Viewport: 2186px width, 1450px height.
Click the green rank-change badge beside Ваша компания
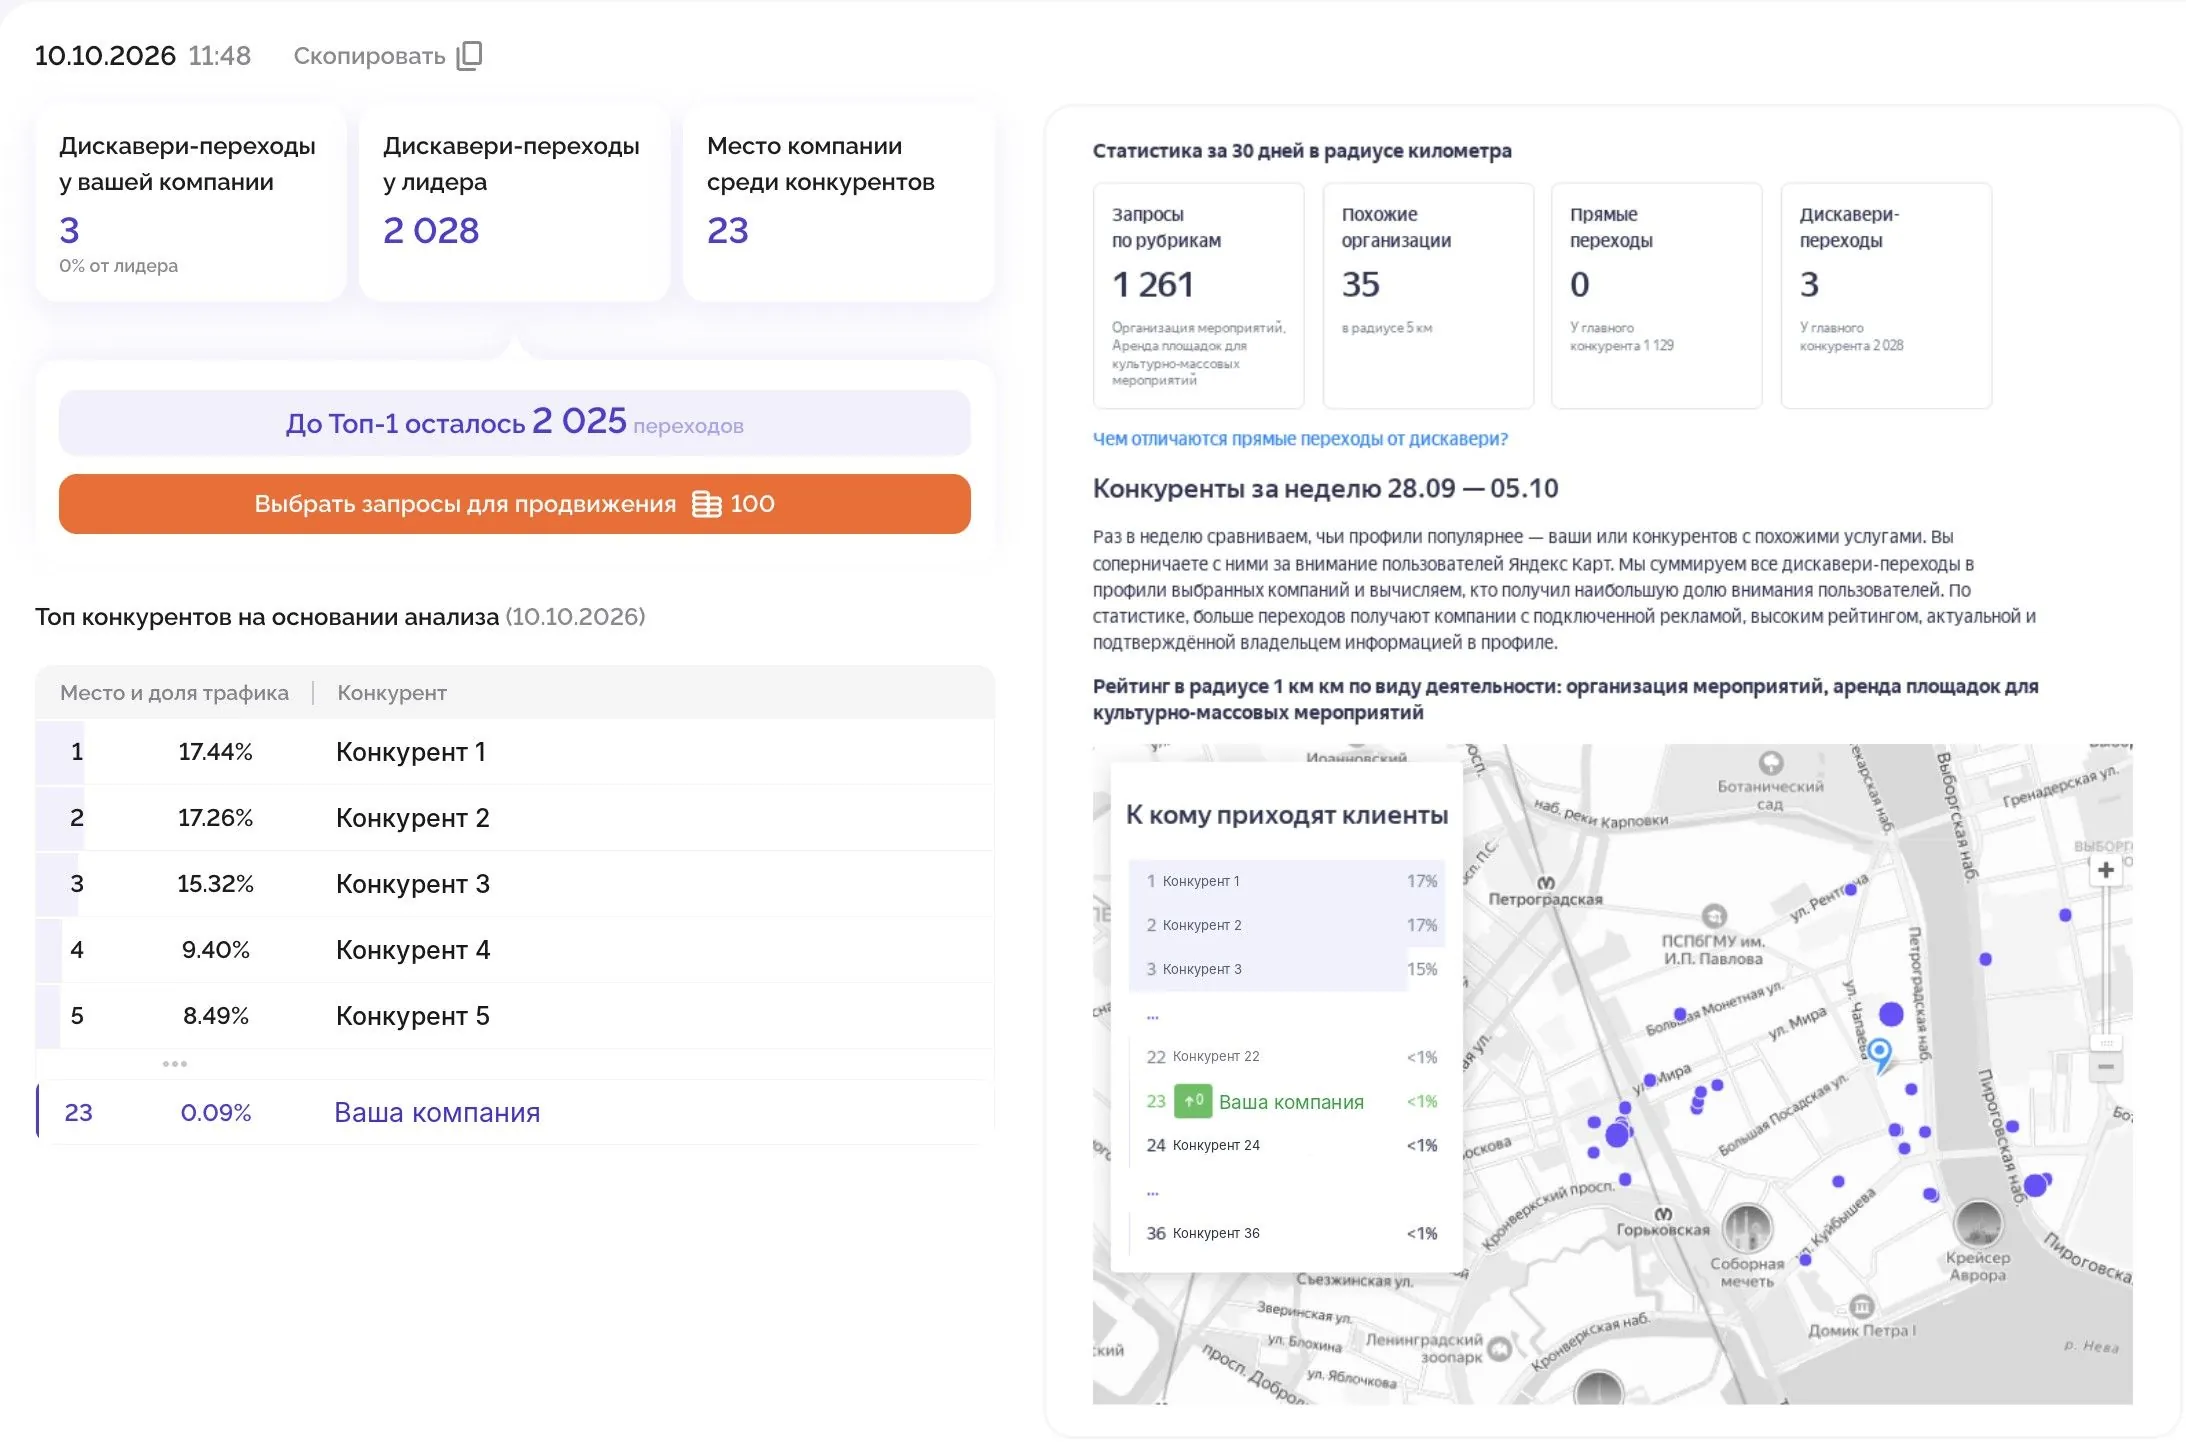(x=1192, y=1101)
